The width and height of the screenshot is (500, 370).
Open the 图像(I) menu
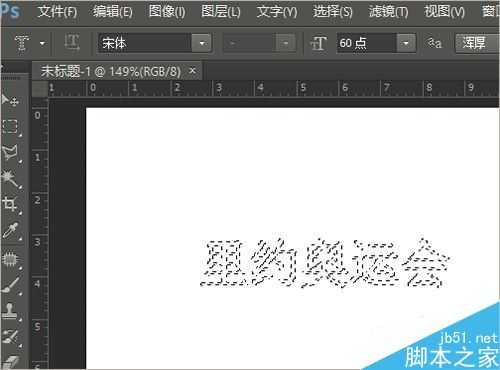(167, 12)
